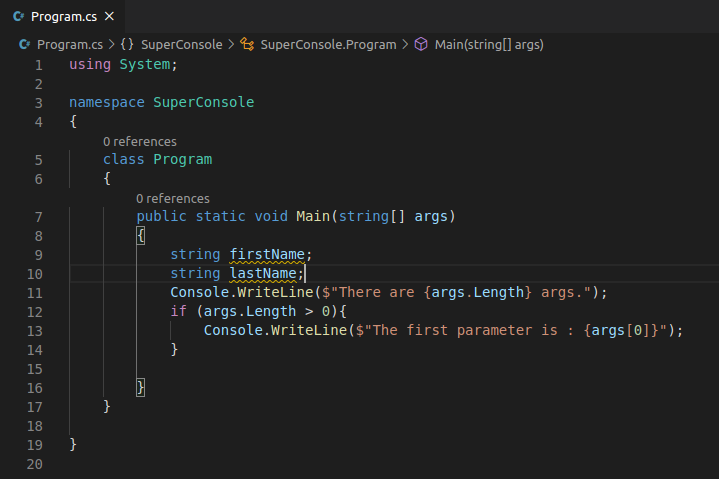This screenshot has height=479, width=719.
Task: Click the namespace braces icon in breadcrumb
Action: tap(127, 44)
